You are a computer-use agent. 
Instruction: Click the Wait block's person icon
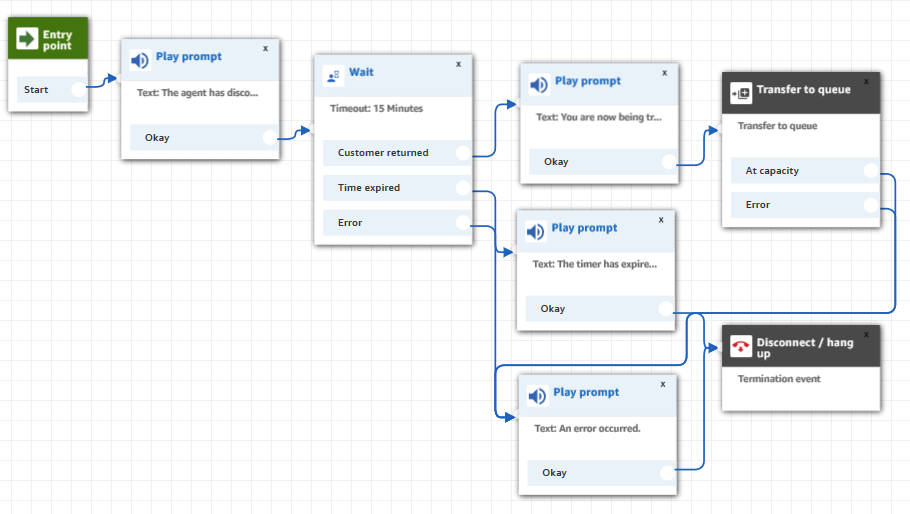click(333, 75)
